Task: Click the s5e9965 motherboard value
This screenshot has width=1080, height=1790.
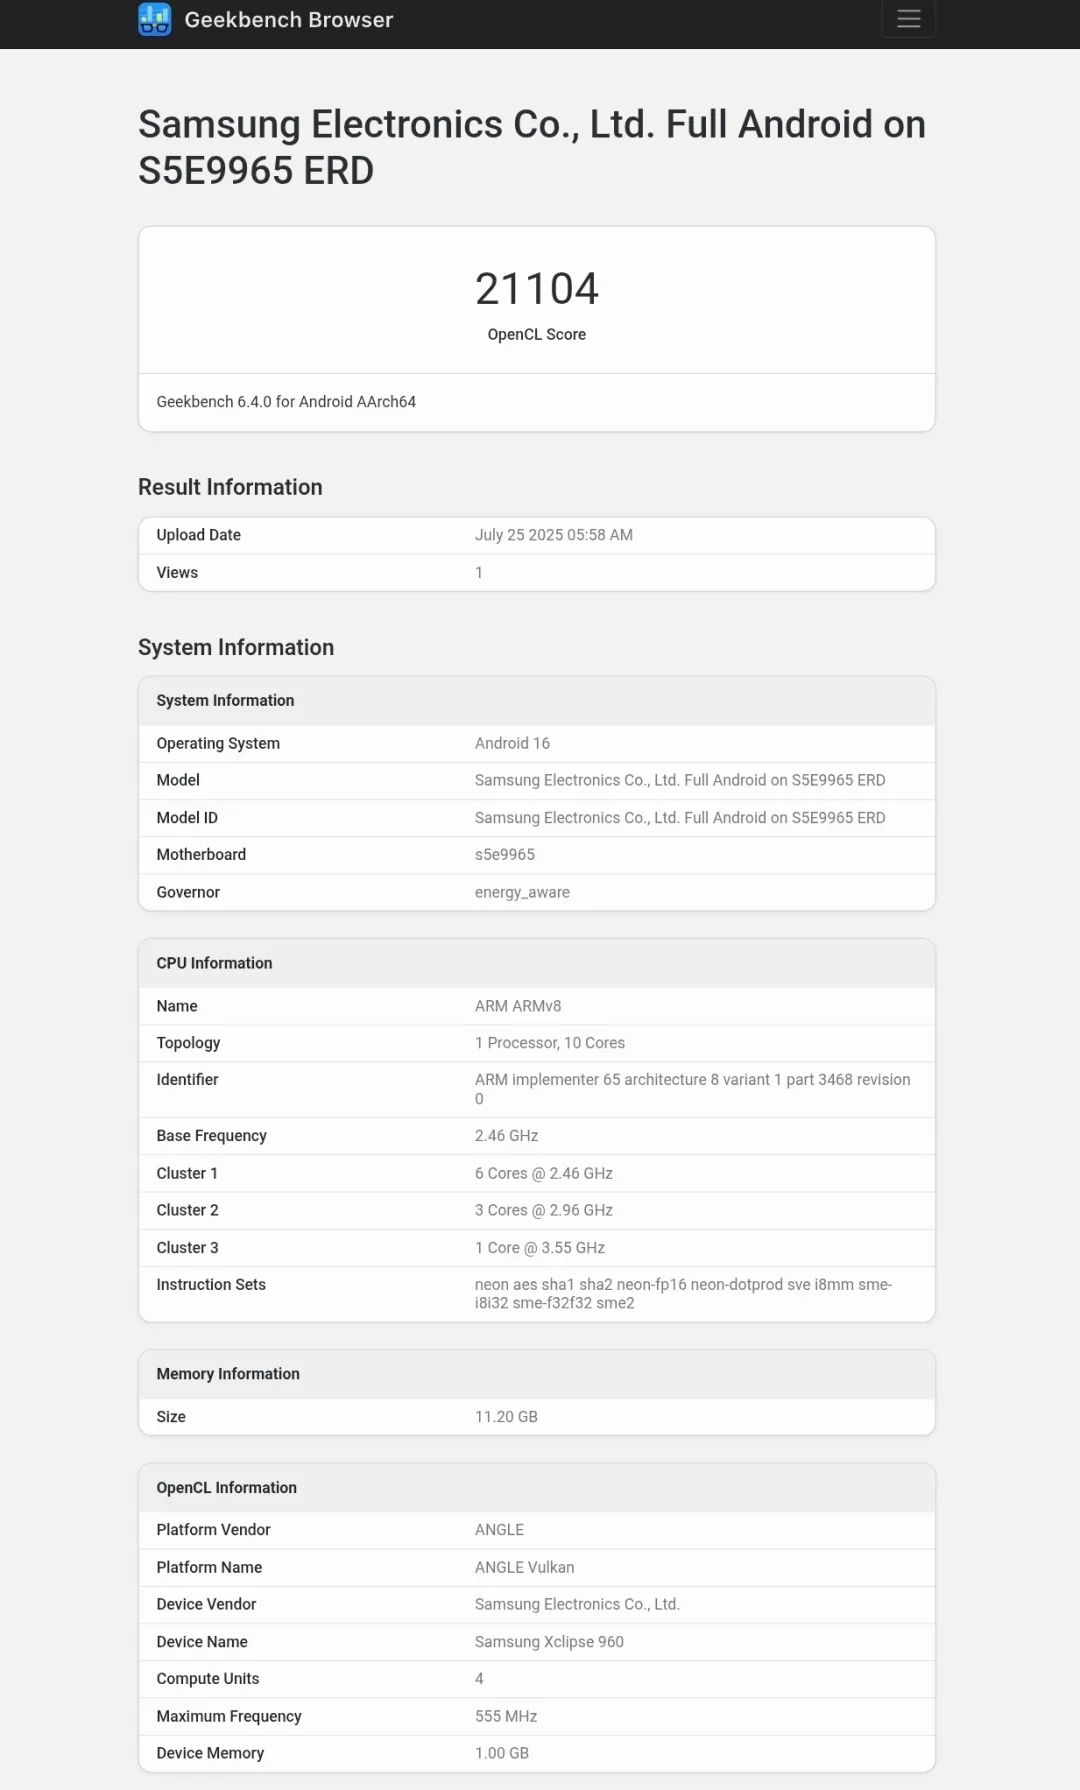Action: tap(504, 855)
